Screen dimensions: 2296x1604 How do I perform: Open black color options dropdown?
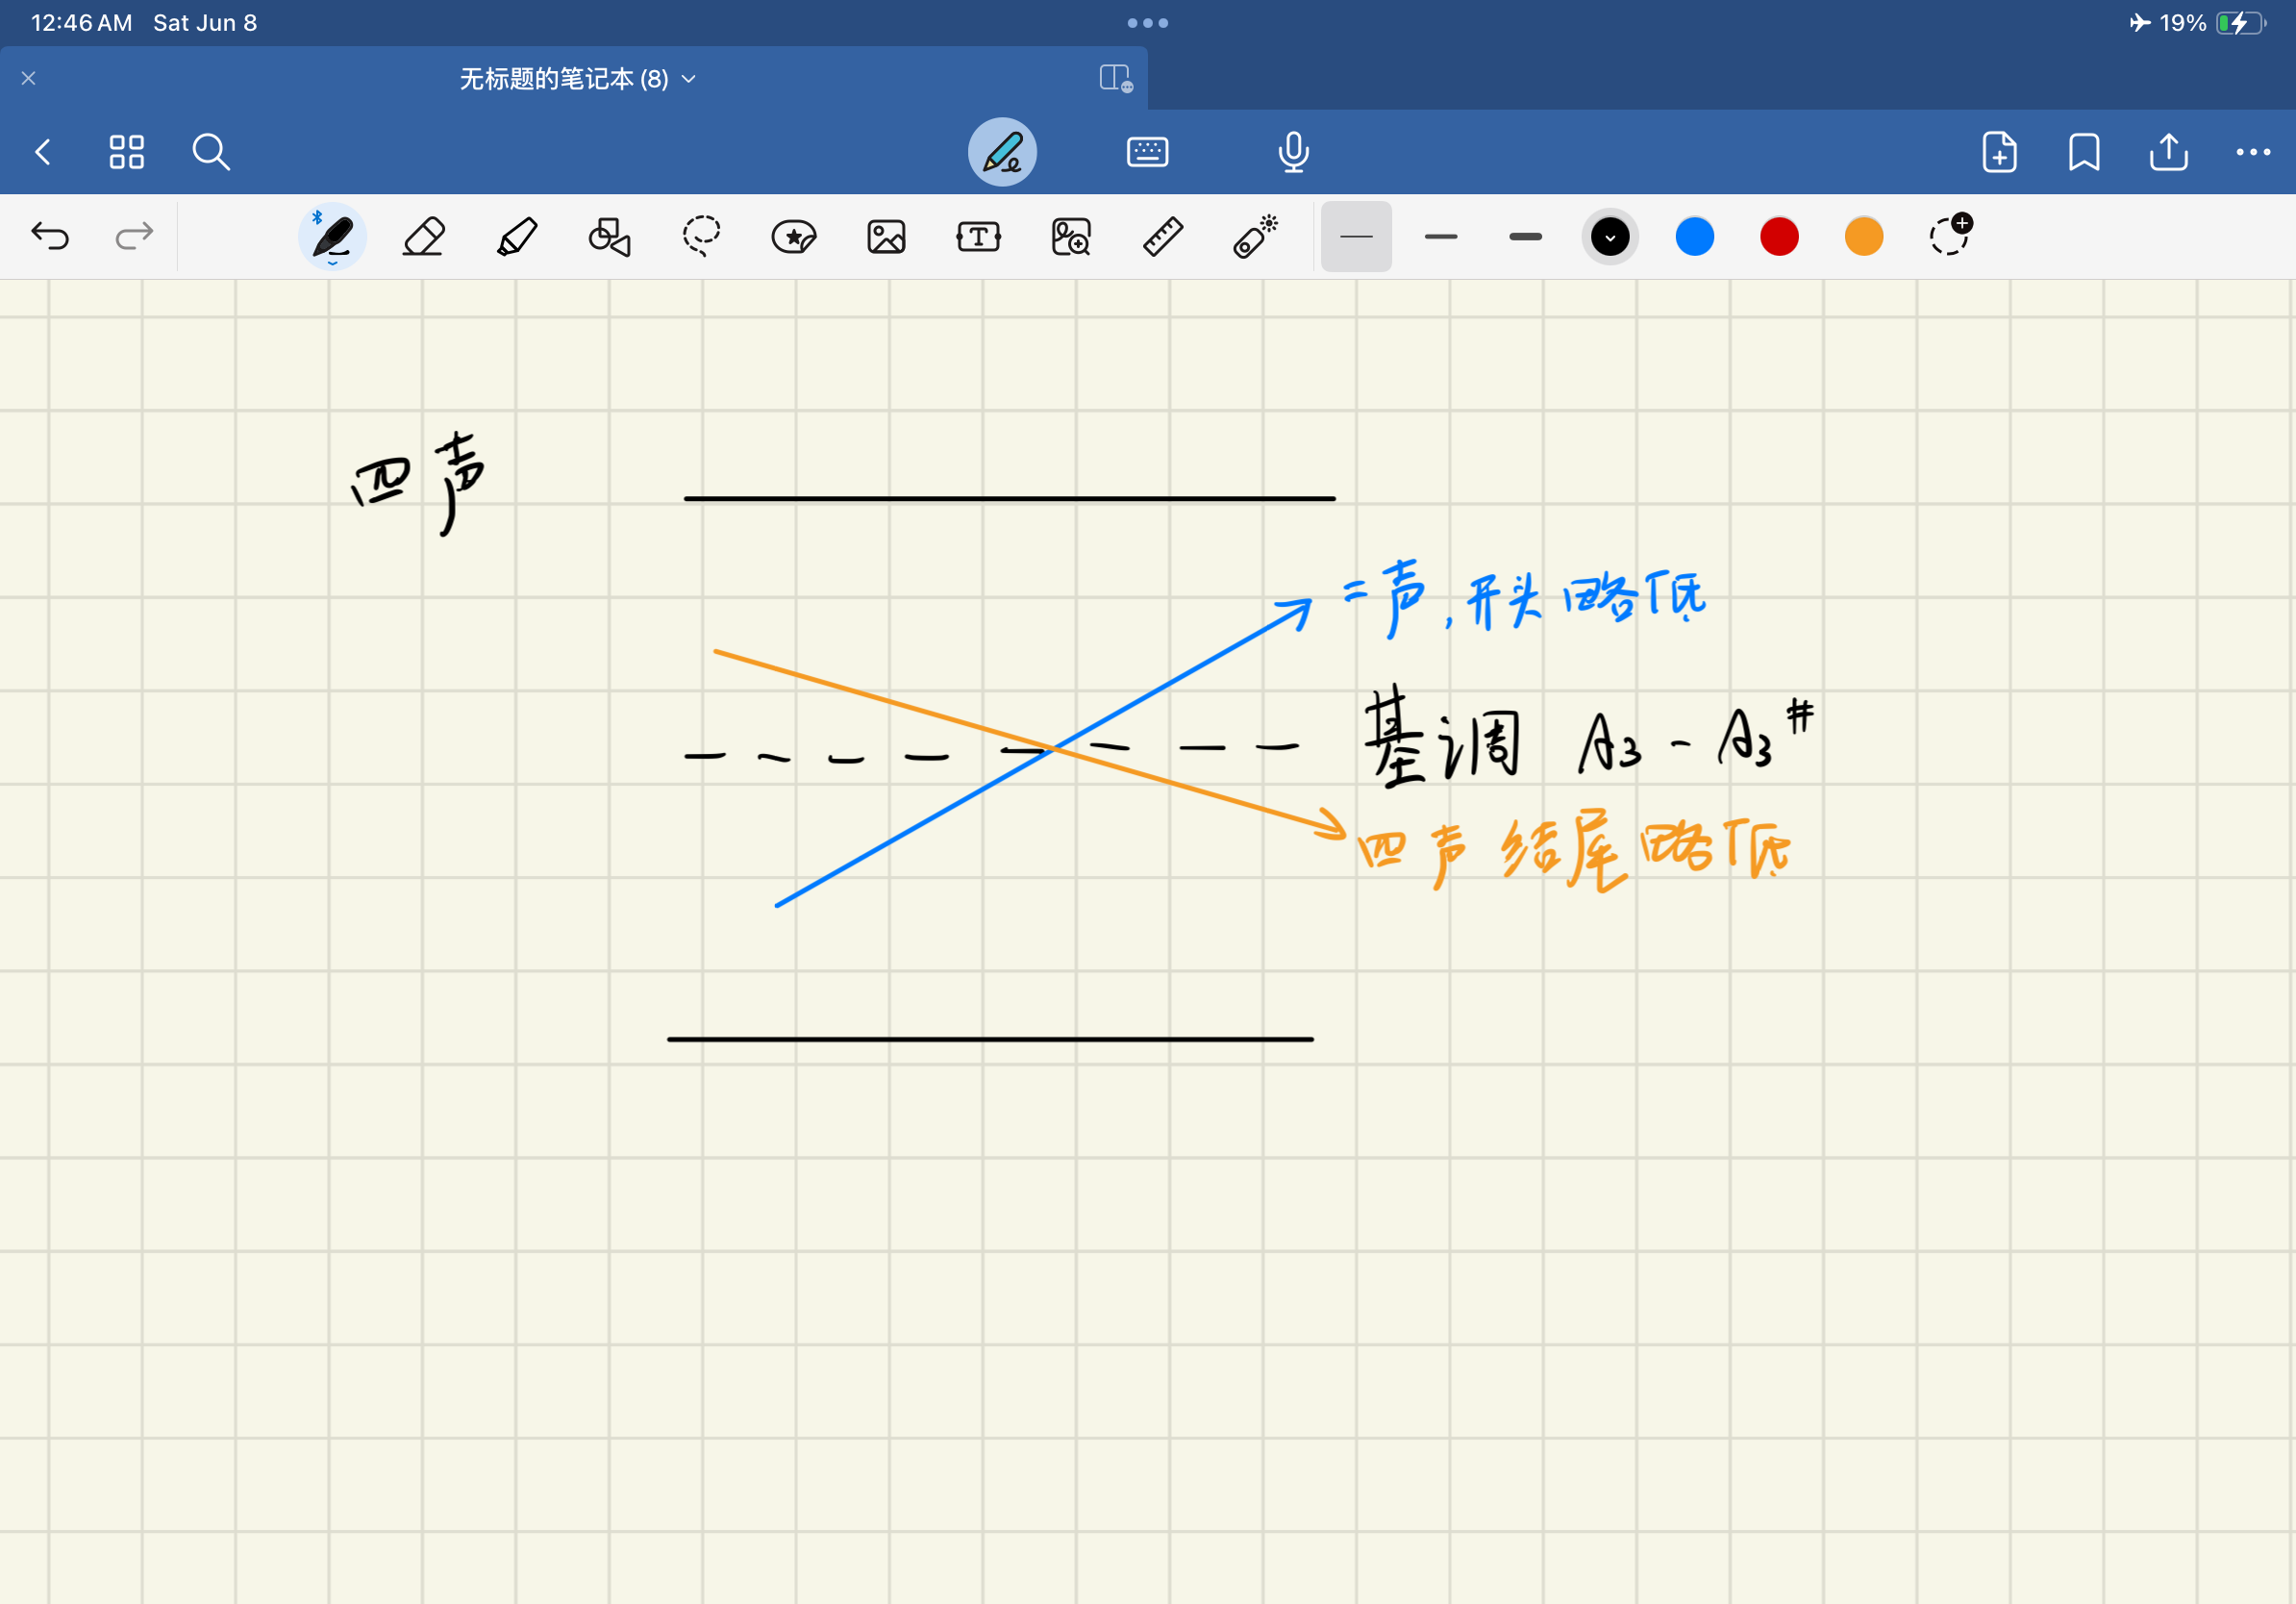click(x=1609, y=237)
